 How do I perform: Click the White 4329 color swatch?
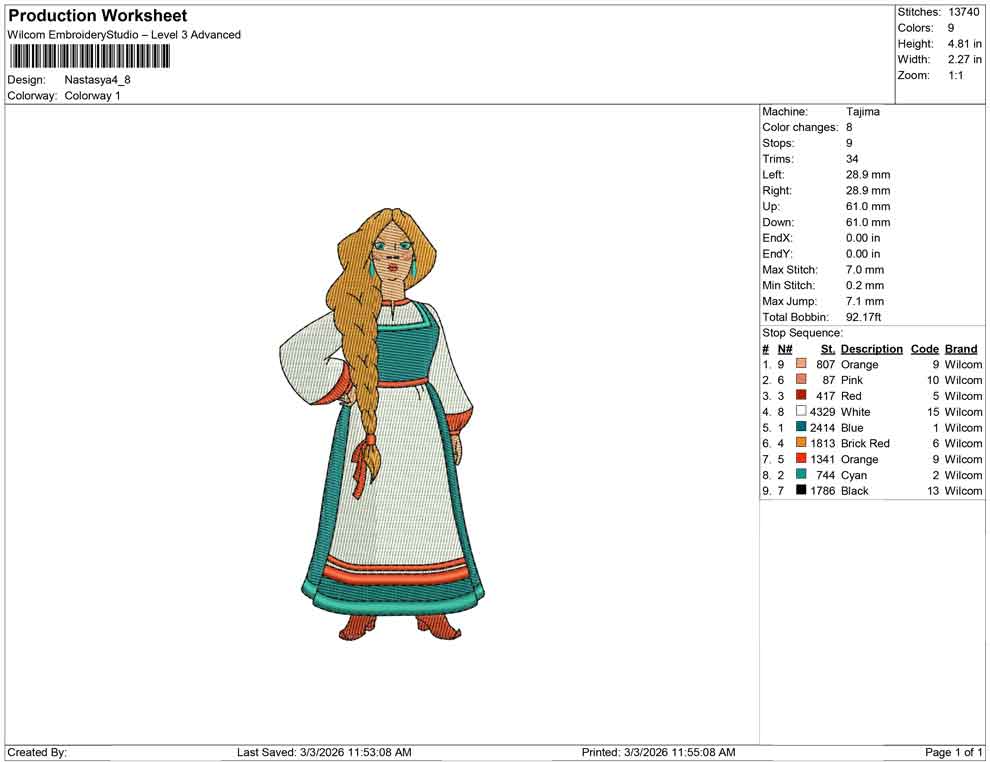(x=801, y=411)
